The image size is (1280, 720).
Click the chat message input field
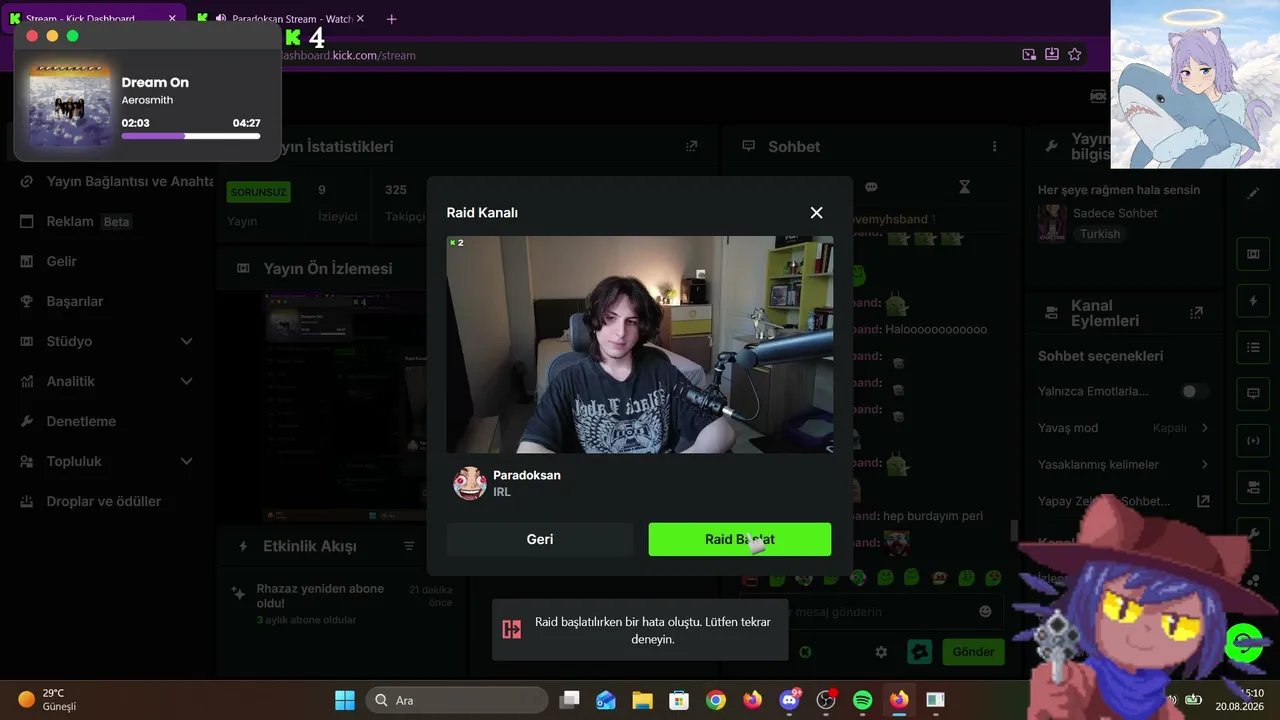point(870,611)
